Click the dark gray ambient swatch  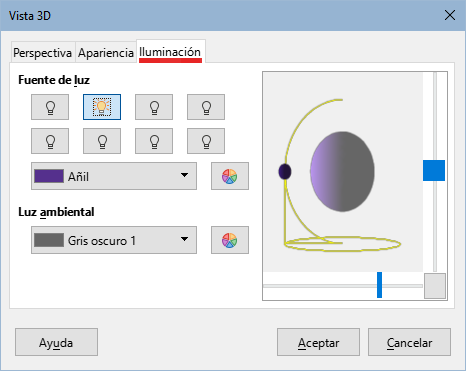coord(49,240)
